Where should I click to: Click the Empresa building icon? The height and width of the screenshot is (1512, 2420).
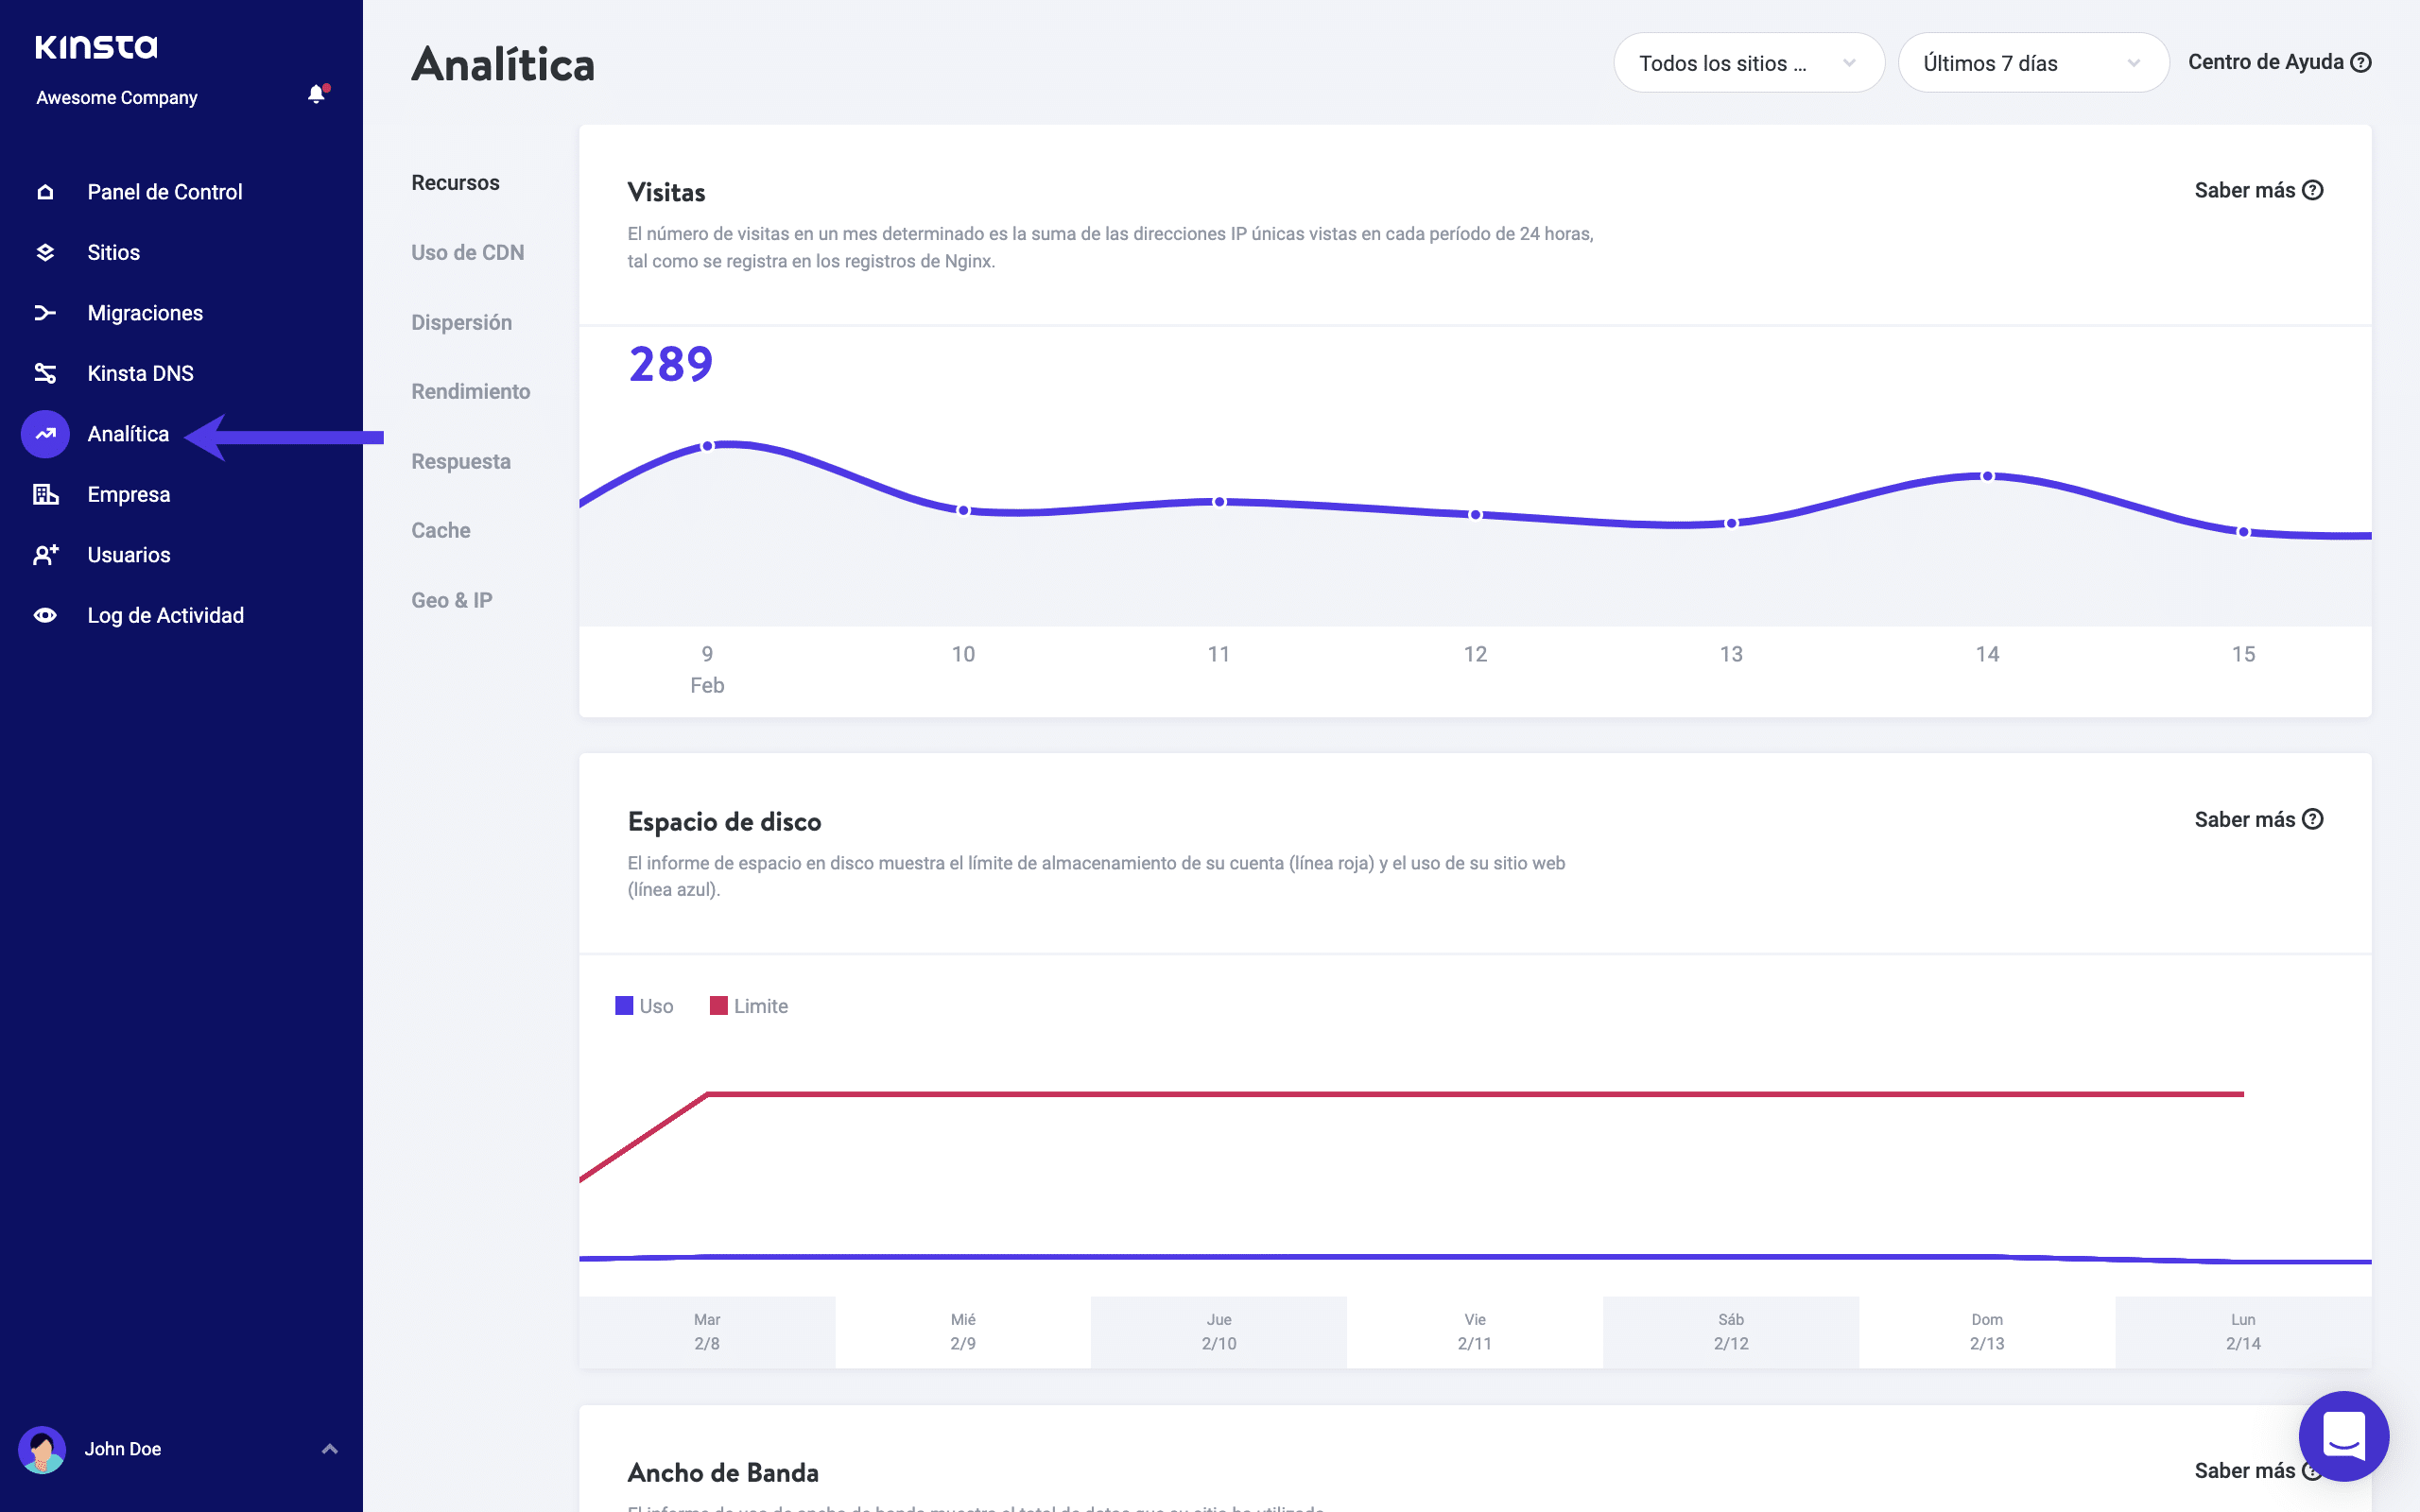click(45, 494)
